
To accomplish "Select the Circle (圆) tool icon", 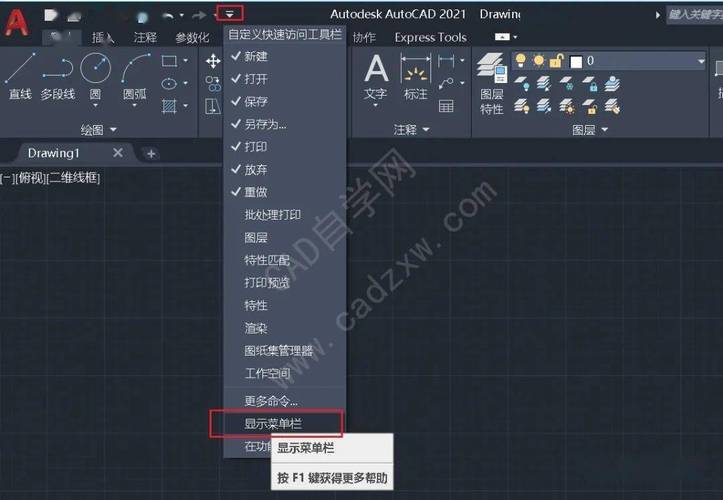I will click(x=95, y=68).
